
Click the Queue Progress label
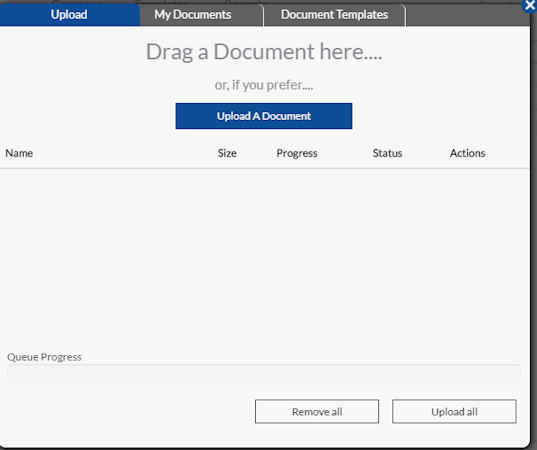[x=44, y=357]
